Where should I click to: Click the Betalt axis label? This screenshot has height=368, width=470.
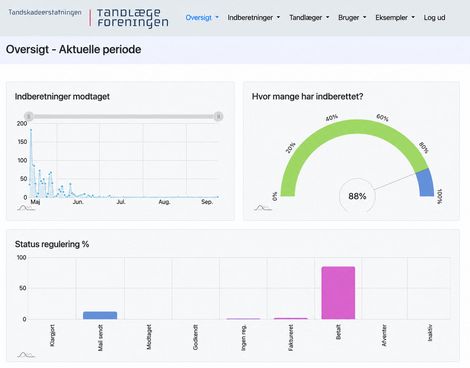338,332
